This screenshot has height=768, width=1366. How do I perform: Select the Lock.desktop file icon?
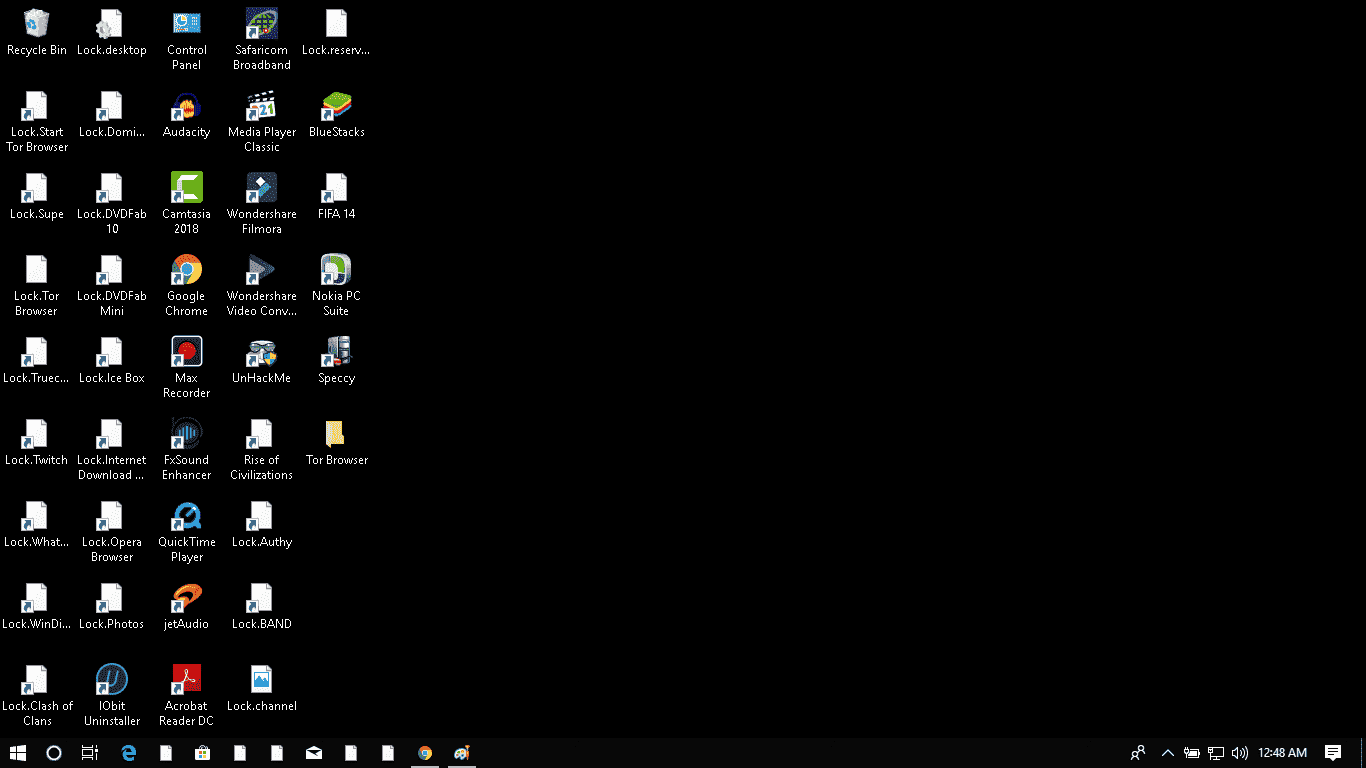(x=112, y=32)
